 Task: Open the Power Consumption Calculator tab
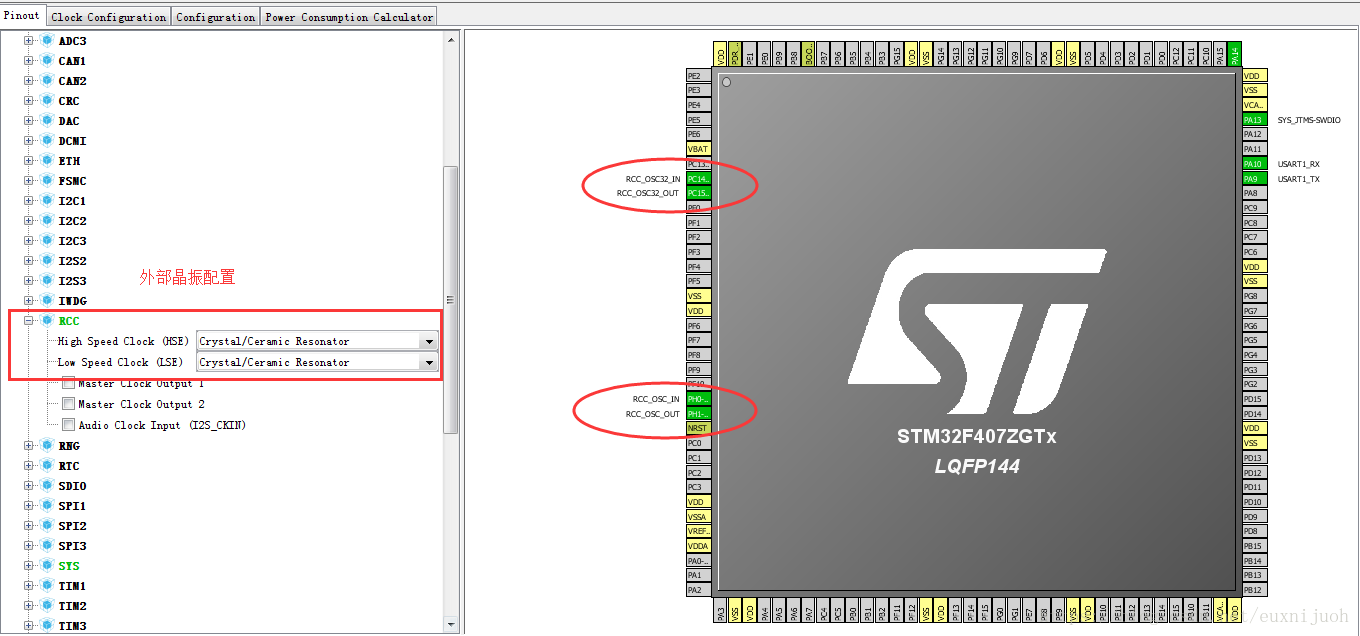point(350,17)
